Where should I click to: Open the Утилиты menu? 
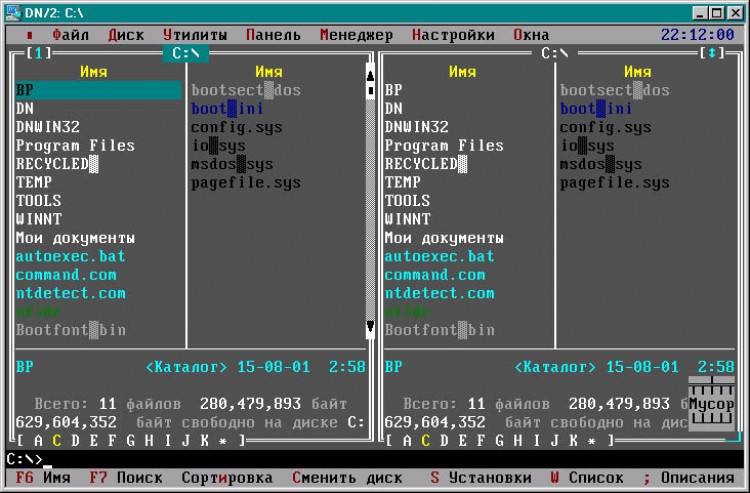(195, 35)
